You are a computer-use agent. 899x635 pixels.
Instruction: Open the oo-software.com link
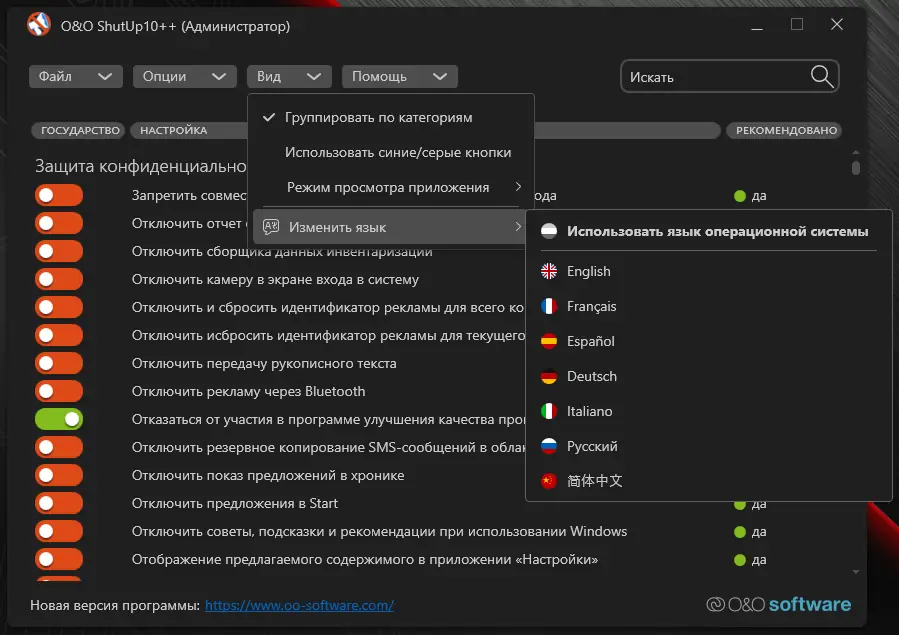pos(299,605)
